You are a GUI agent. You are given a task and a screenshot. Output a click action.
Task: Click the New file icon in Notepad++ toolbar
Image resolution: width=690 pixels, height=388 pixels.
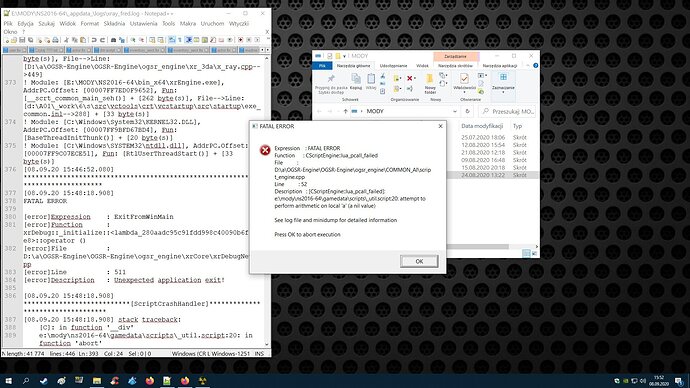pos(7,40)
